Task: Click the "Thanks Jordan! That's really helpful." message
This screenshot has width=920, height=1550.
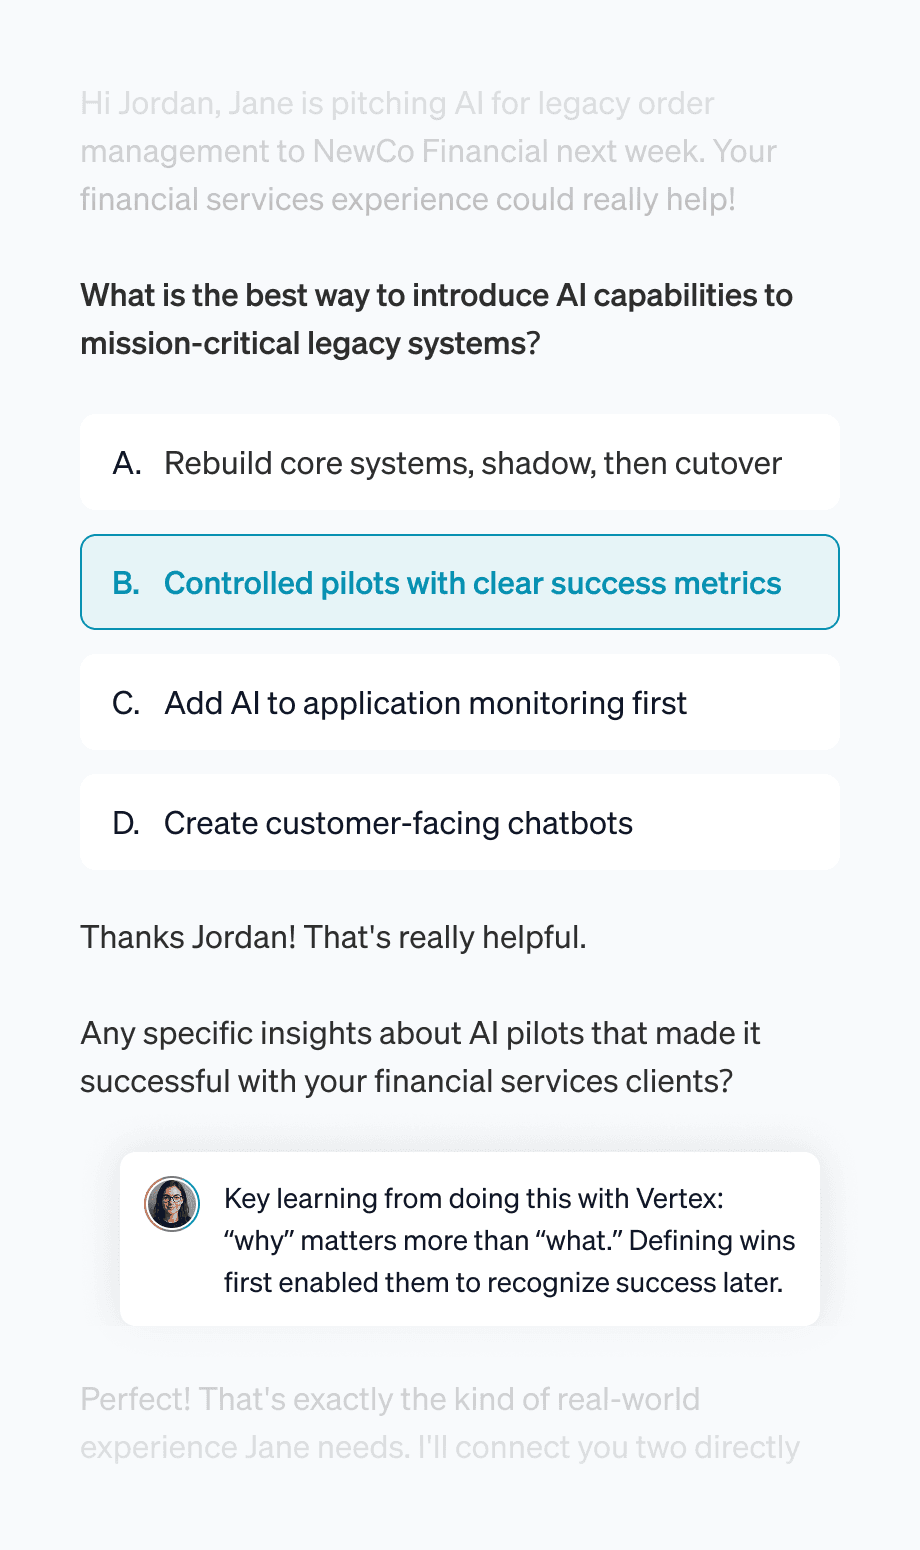Action: 333,938
